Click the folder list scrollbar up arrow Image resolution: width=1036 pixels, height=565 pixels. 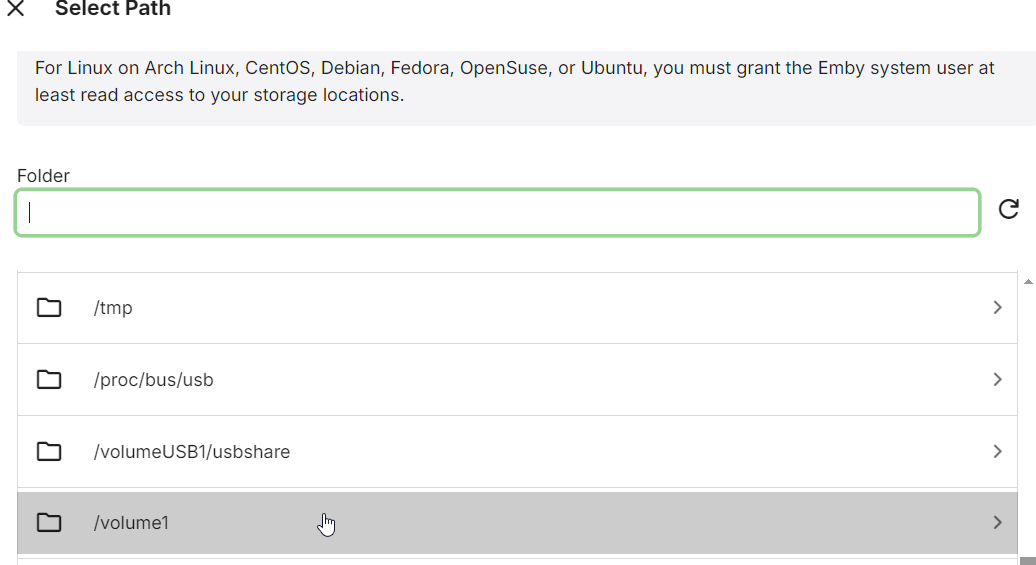click(x=1028, y=282)
